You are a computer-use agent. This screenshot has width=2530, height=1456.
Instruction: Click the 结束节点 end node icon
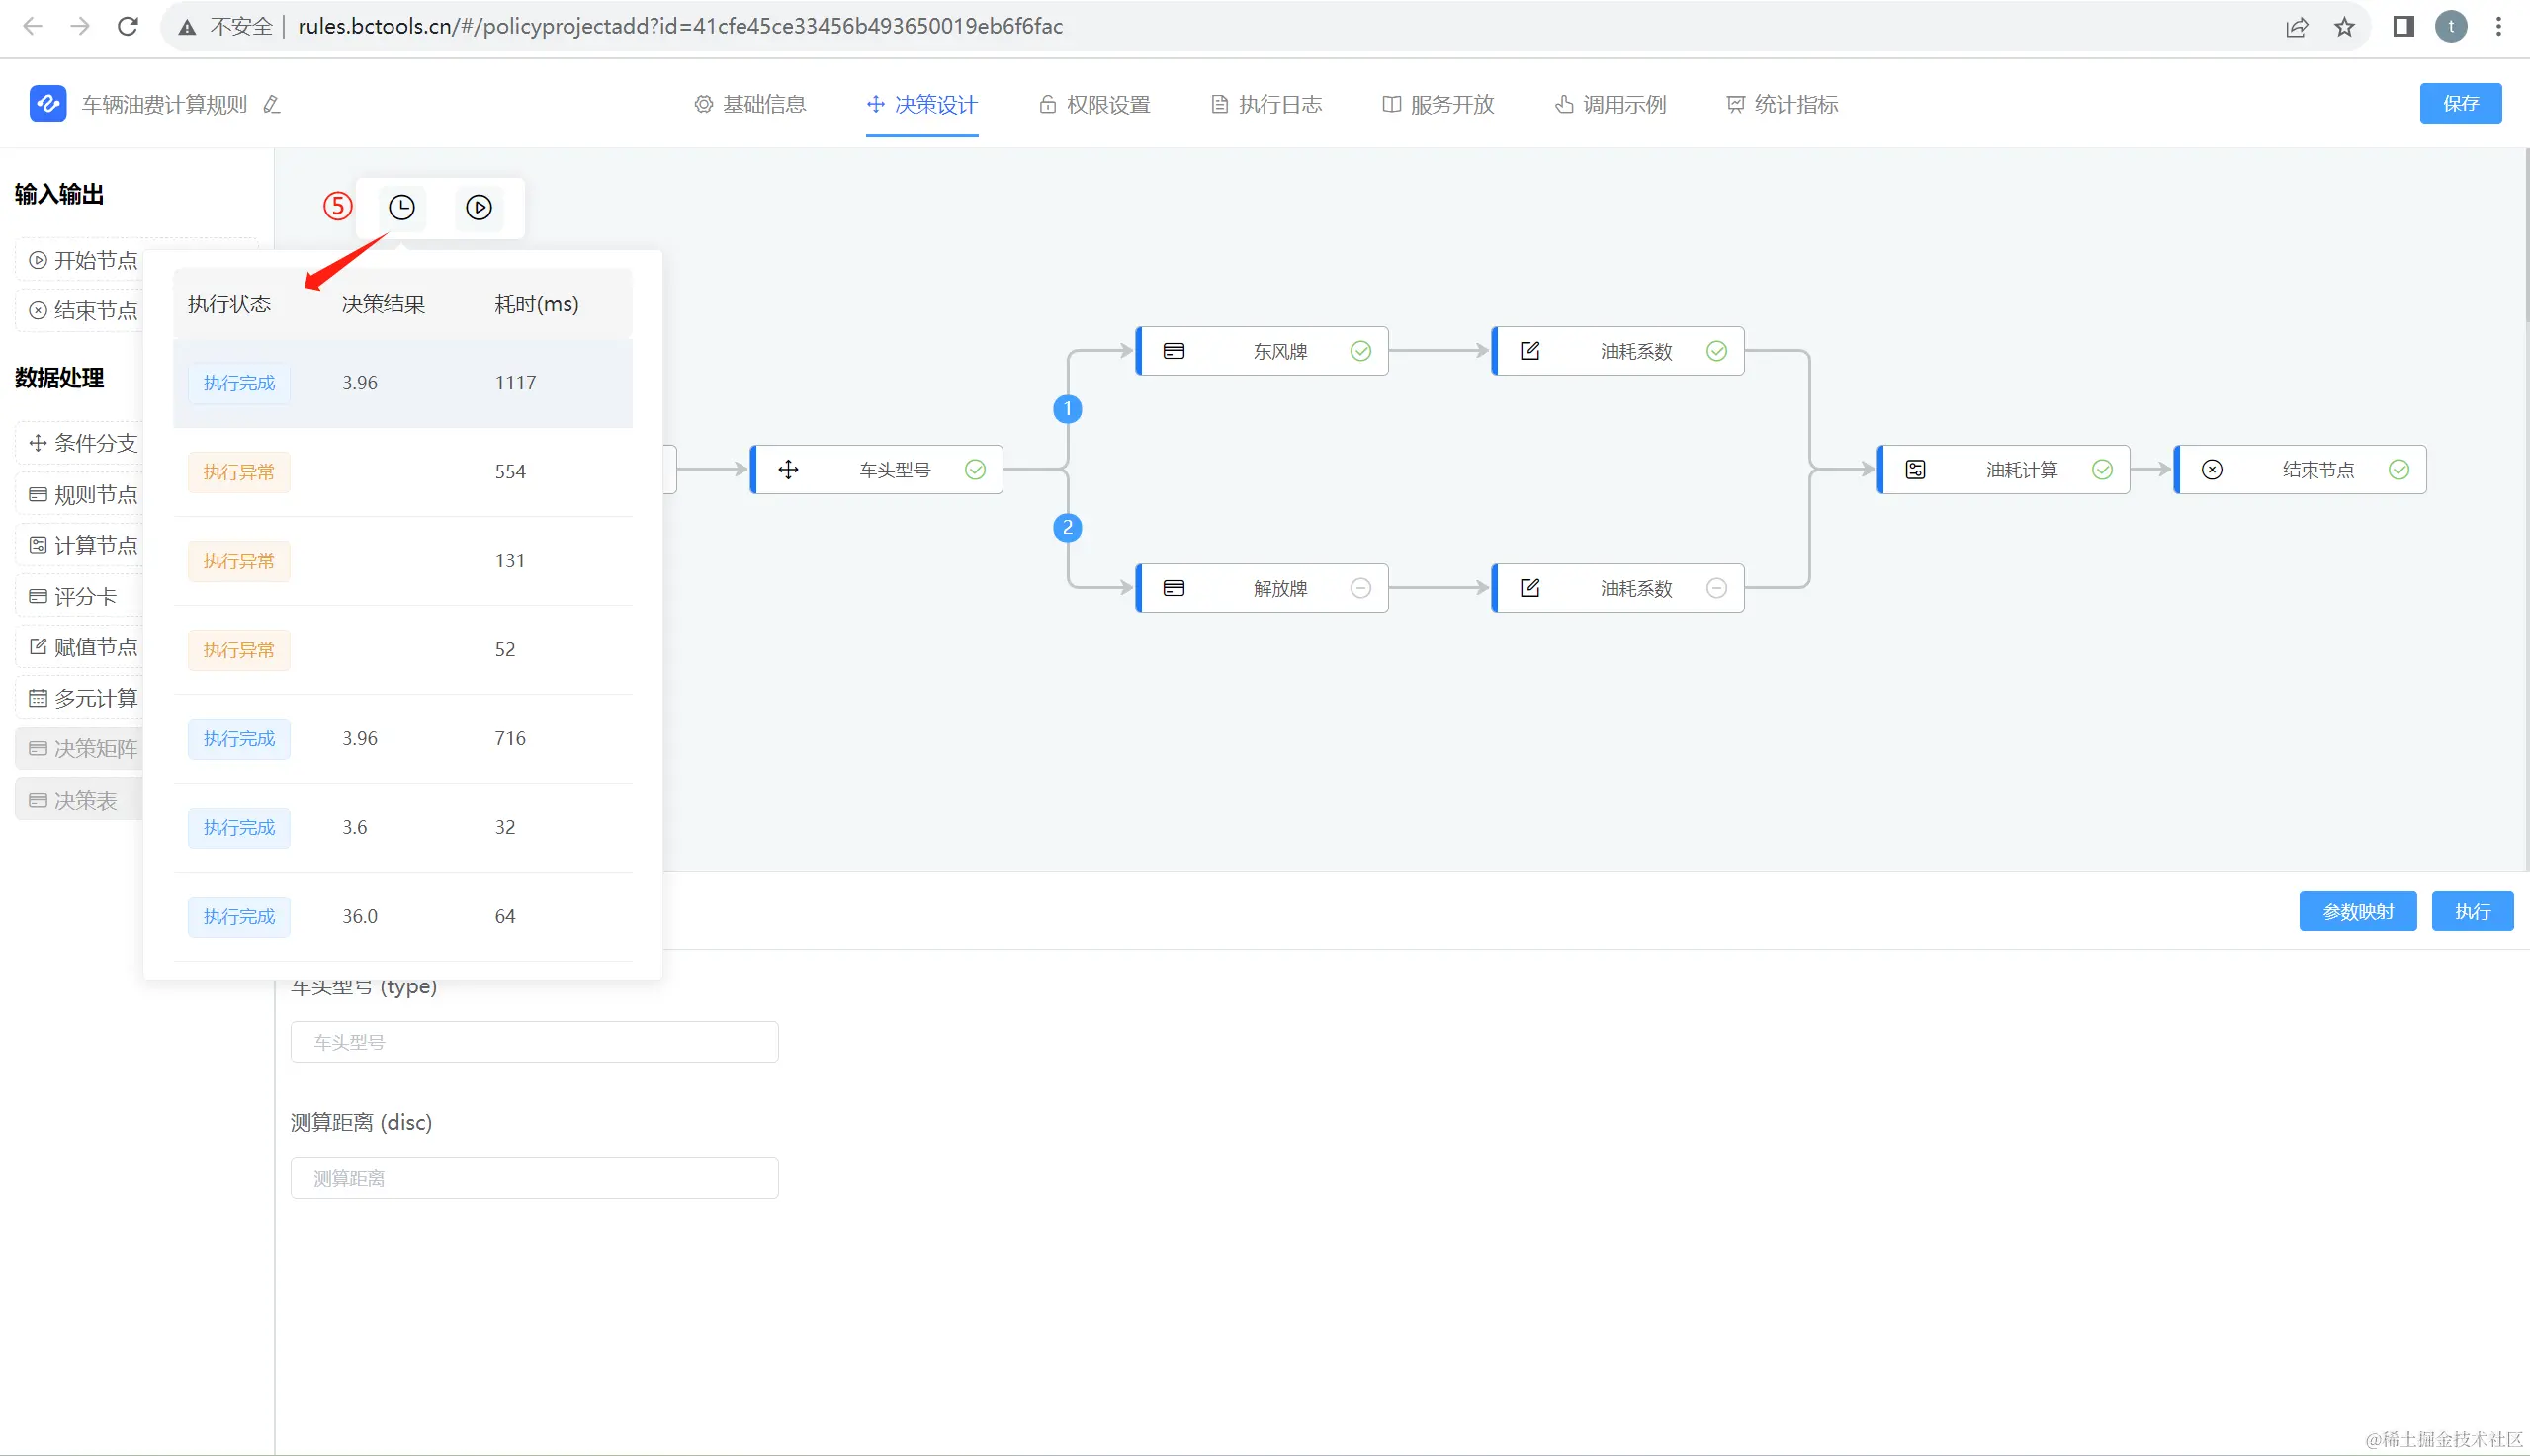pos(2212,469)
